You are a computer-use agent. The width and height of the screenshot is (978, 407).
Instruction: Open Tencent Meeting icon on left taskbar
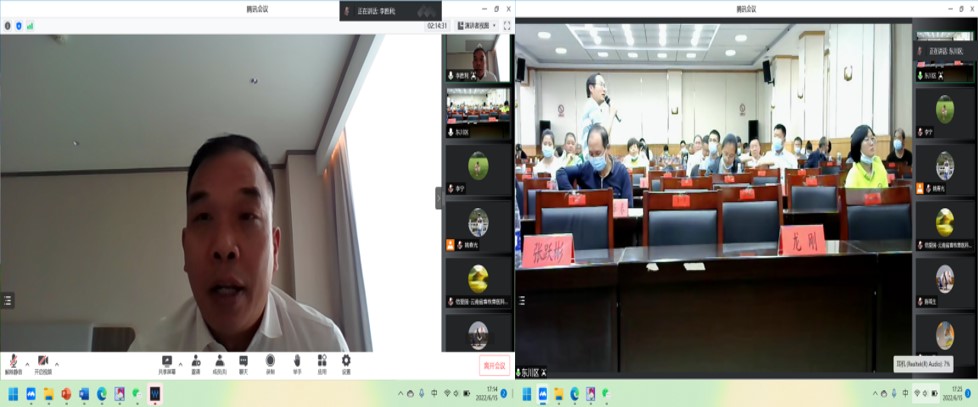31,394
